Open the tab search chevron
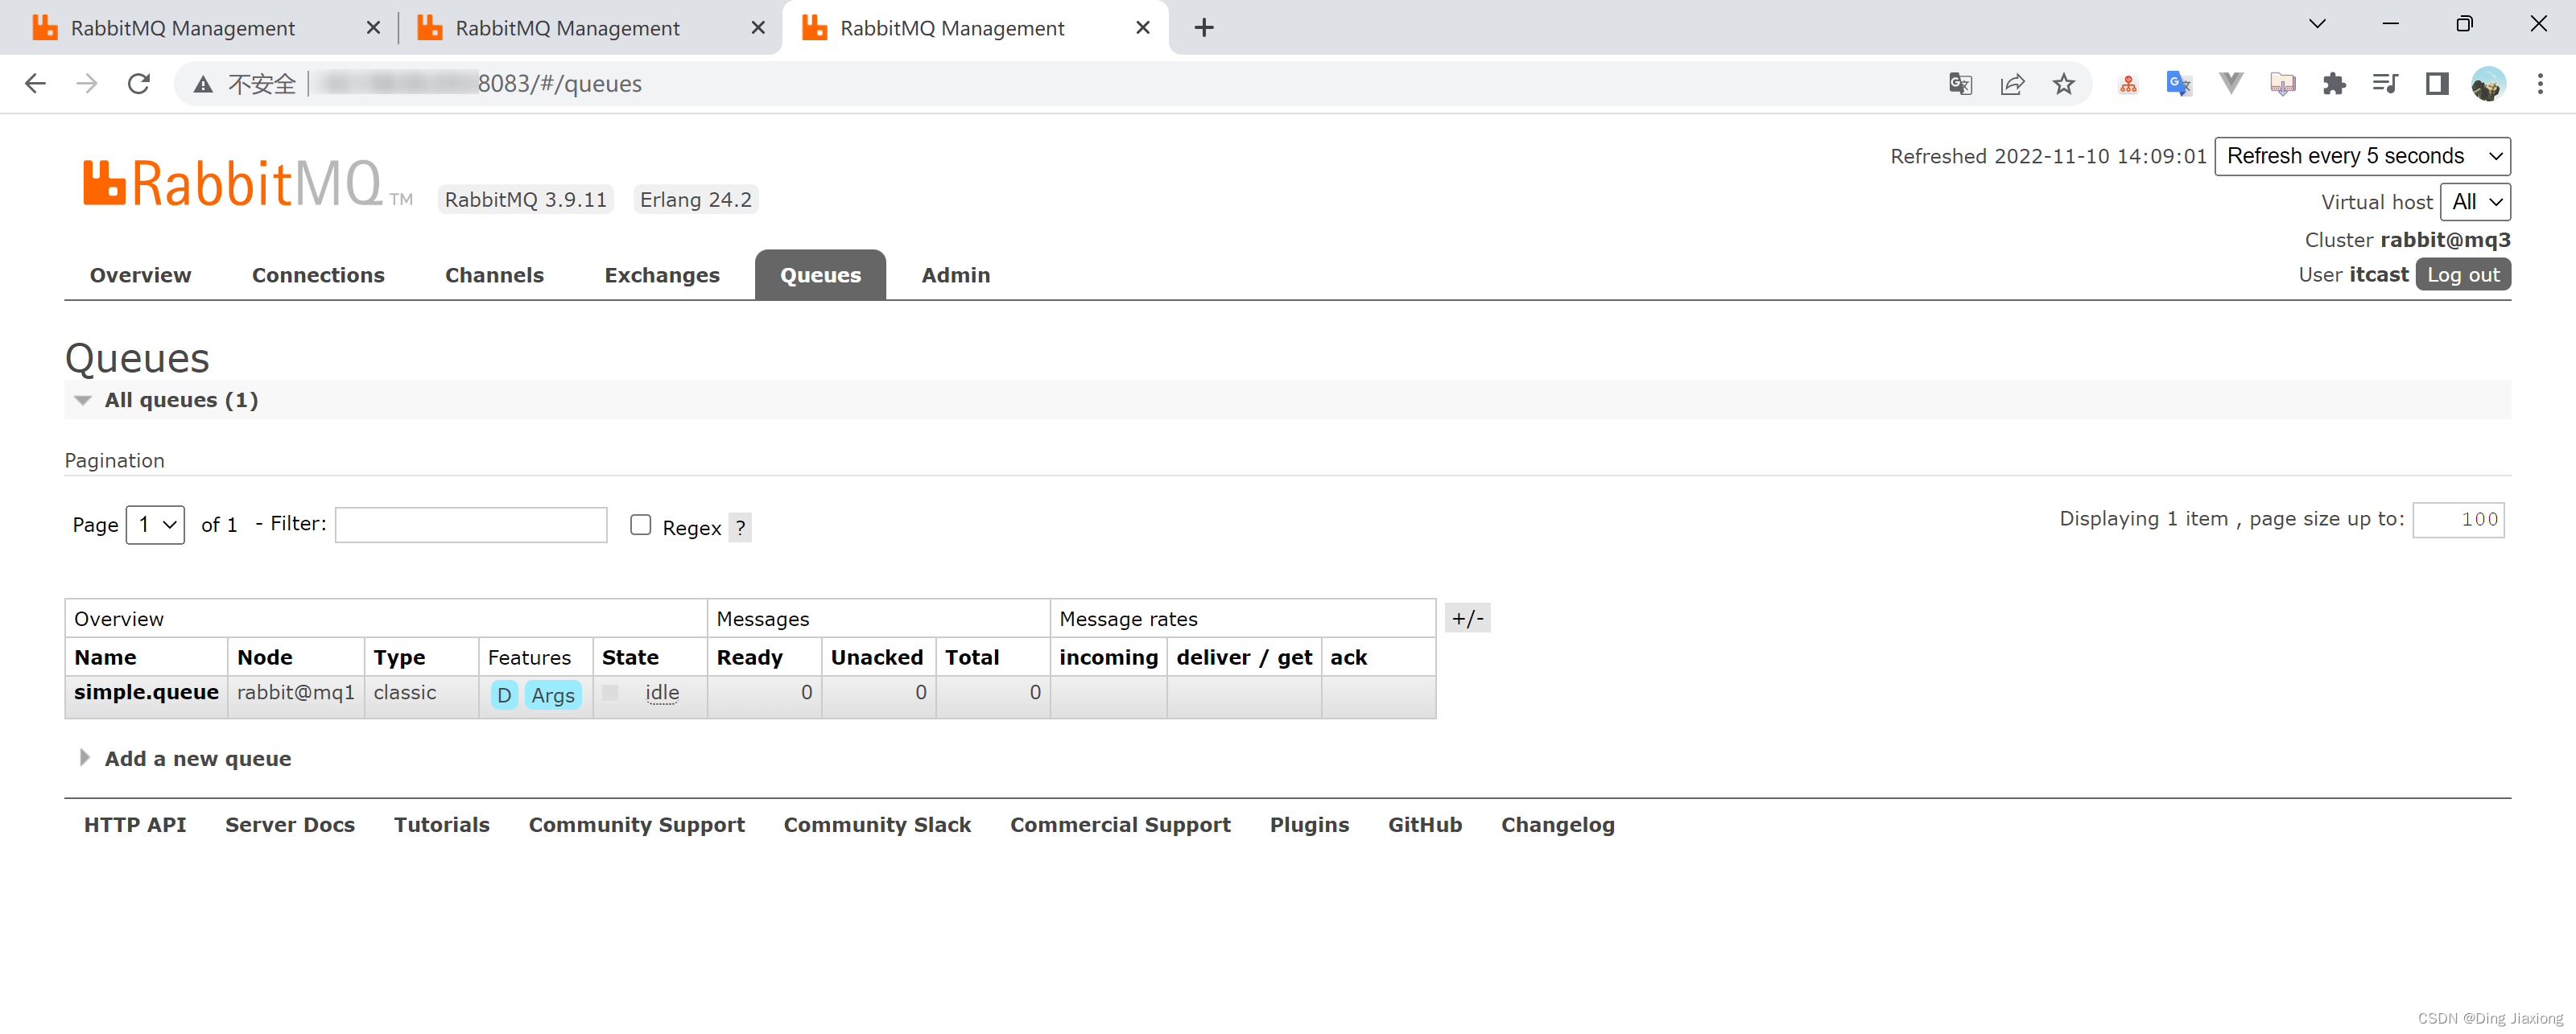The width and height of the screenshot is (2576, 1034). point(2317,24)
